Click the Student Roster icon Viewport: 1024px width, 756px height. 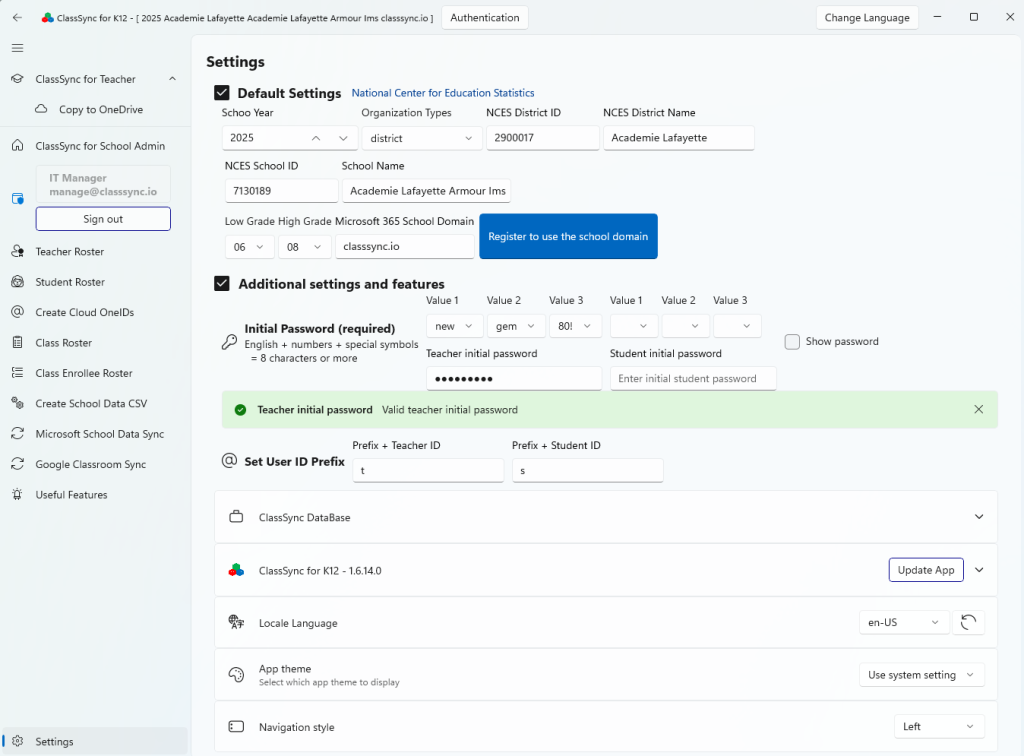point(18,282)
